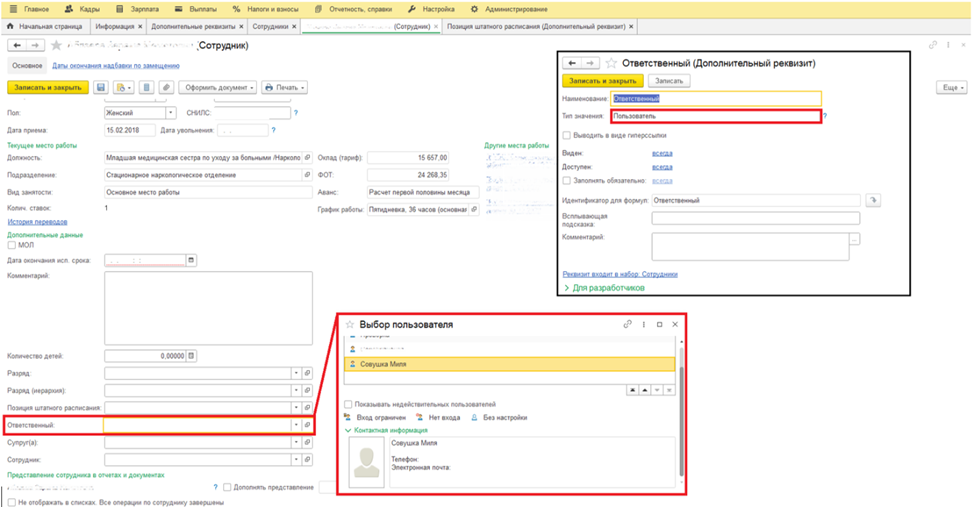Click the paperclip attached files icon

point(166,88)
